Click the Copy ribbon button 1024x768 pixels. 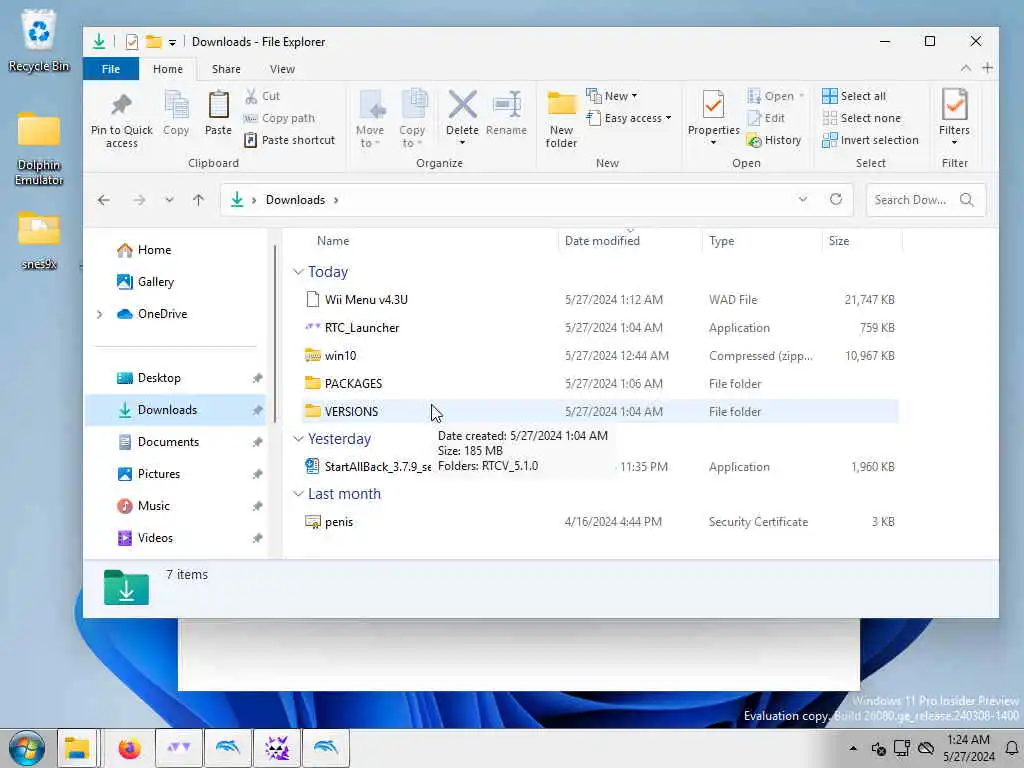point(176,113)
